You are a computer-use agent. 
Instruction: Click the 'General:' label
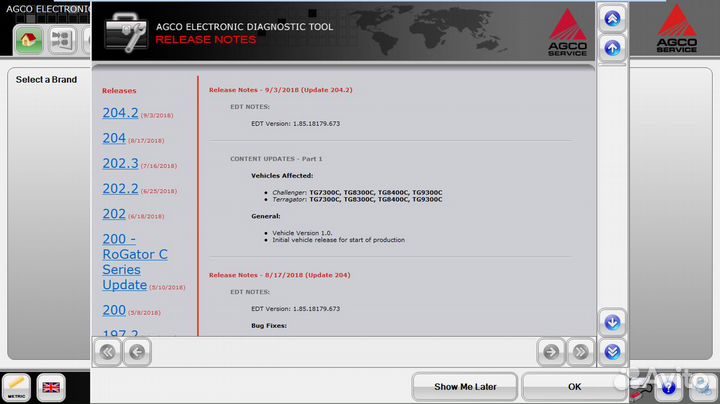265,216
